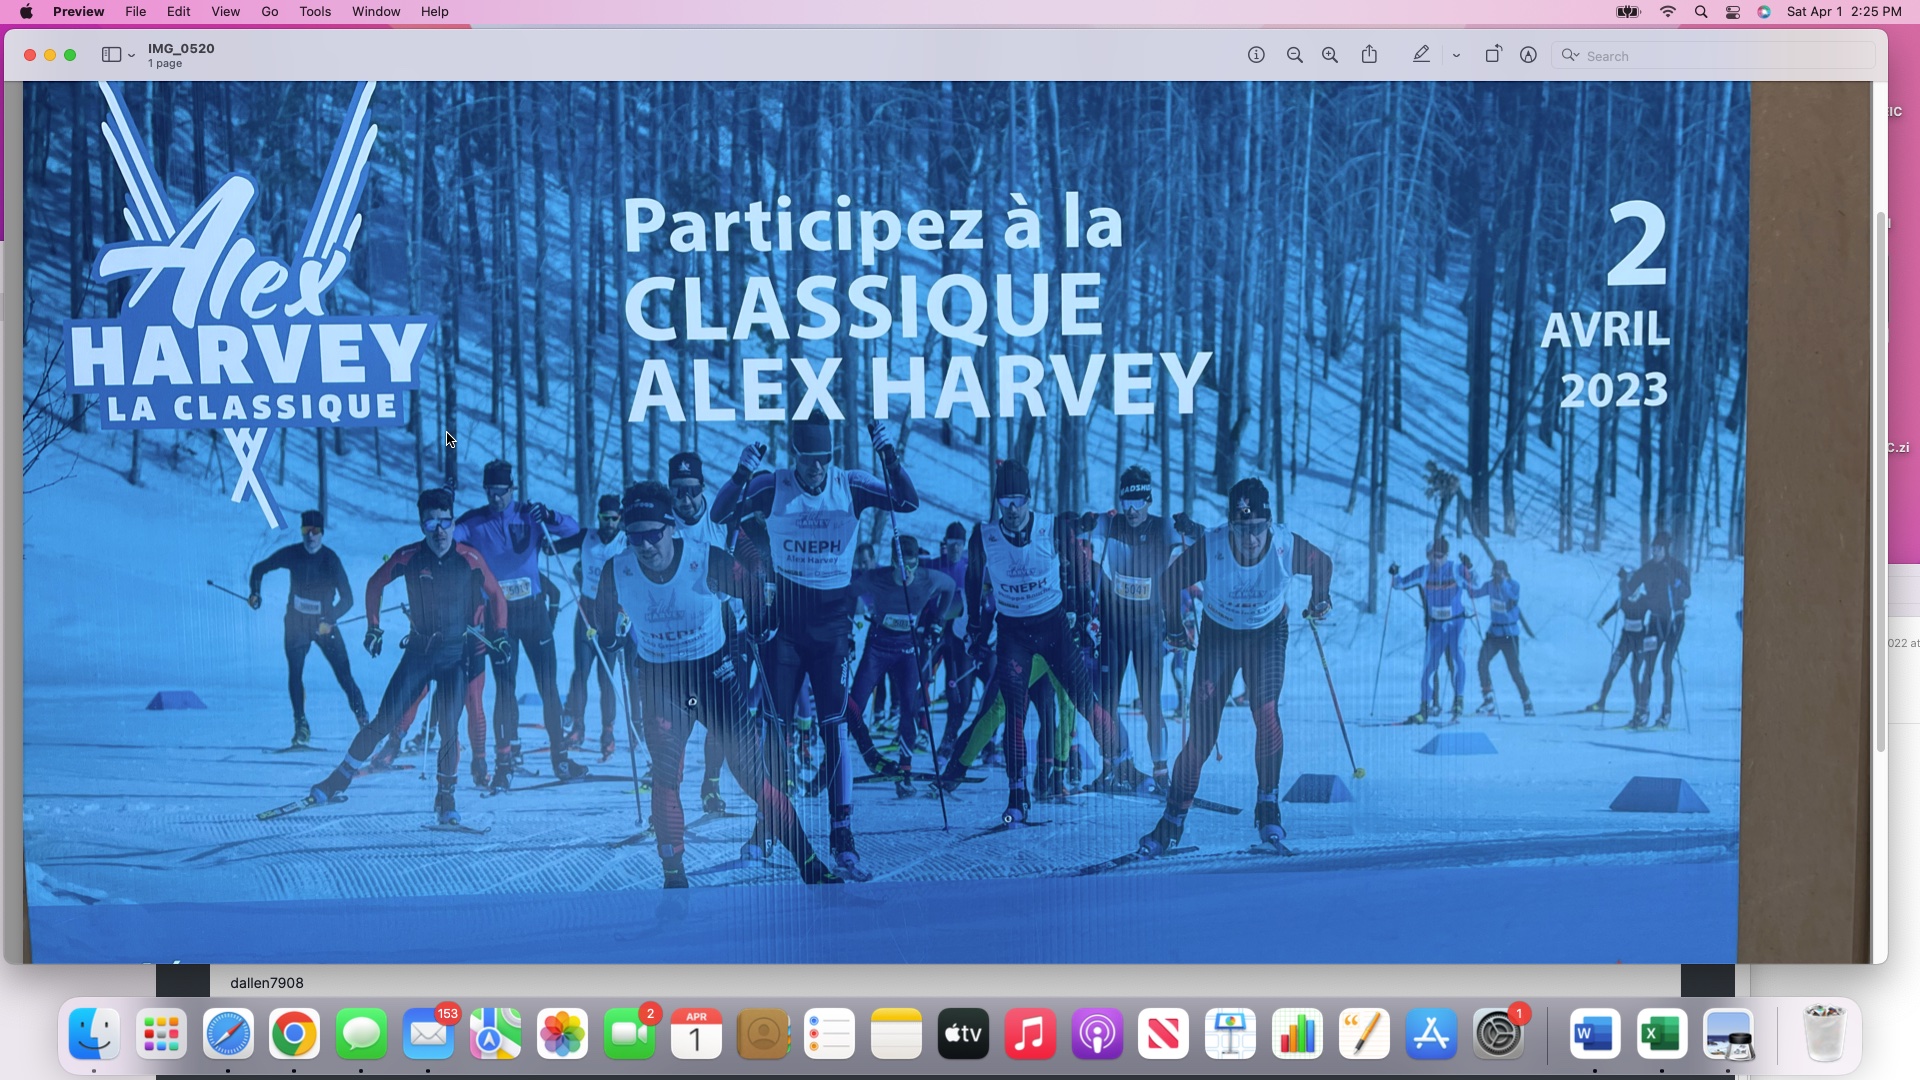Viewport: 1920px width, 1080px height.
Task: Select the Markup highlight pen tool
Action: [1421, 55]
